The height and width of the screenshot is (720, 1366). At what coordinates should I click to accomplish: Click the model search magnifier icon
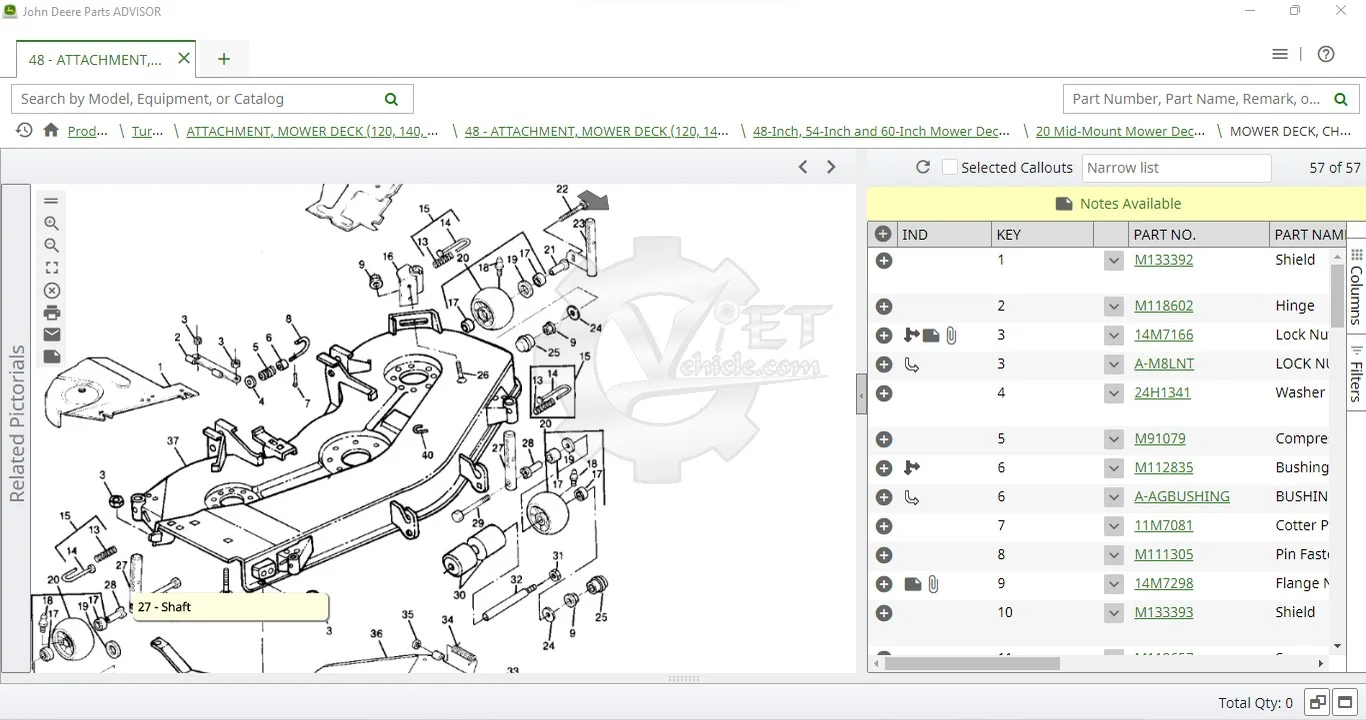coord(391,99)
